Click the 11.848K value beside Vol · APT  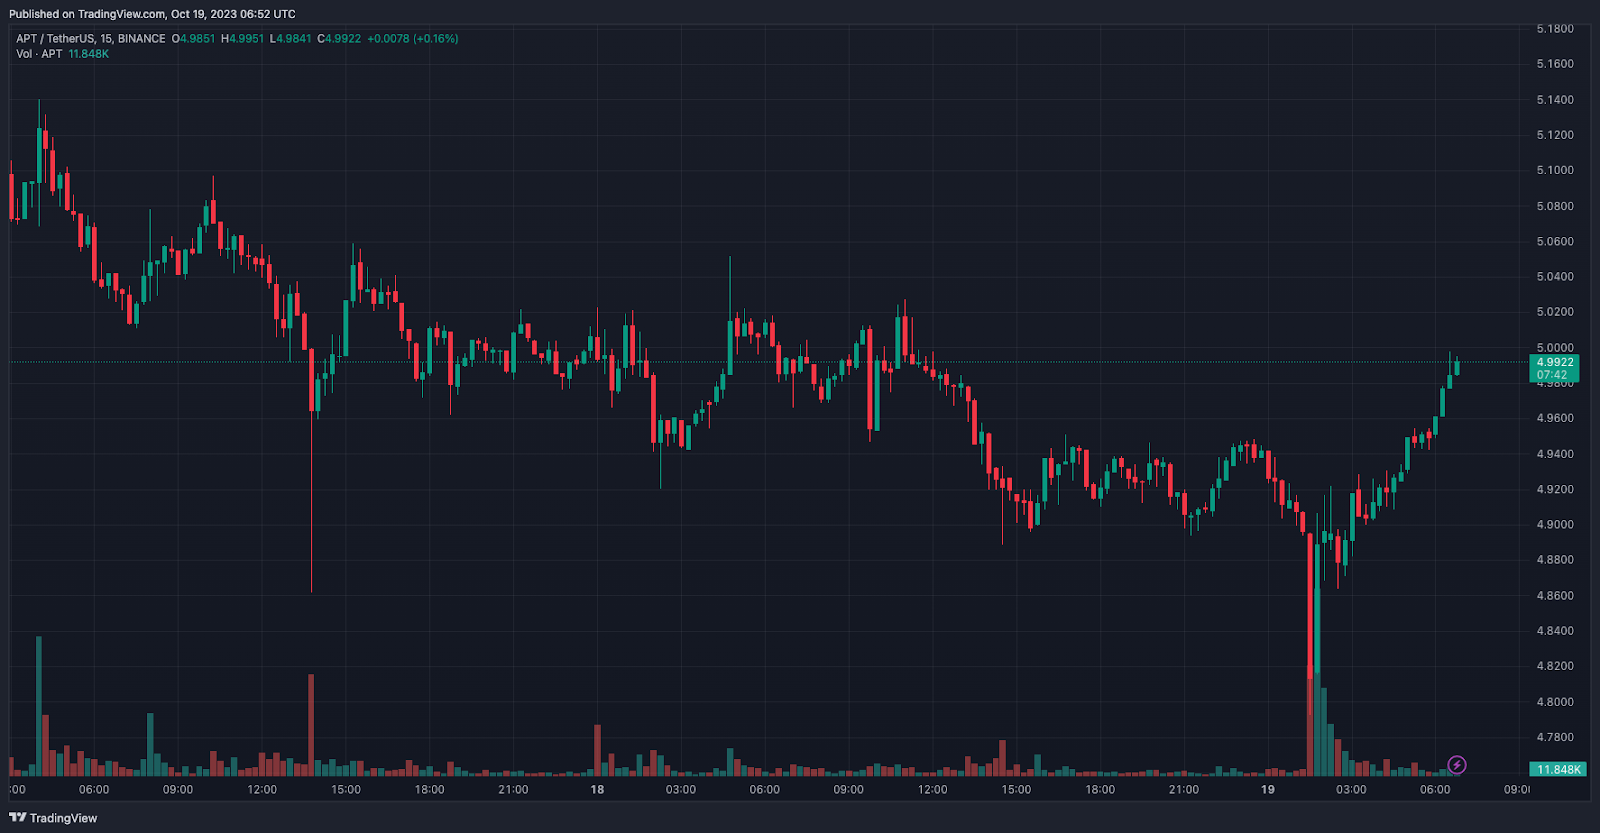[x=88, y=54]
